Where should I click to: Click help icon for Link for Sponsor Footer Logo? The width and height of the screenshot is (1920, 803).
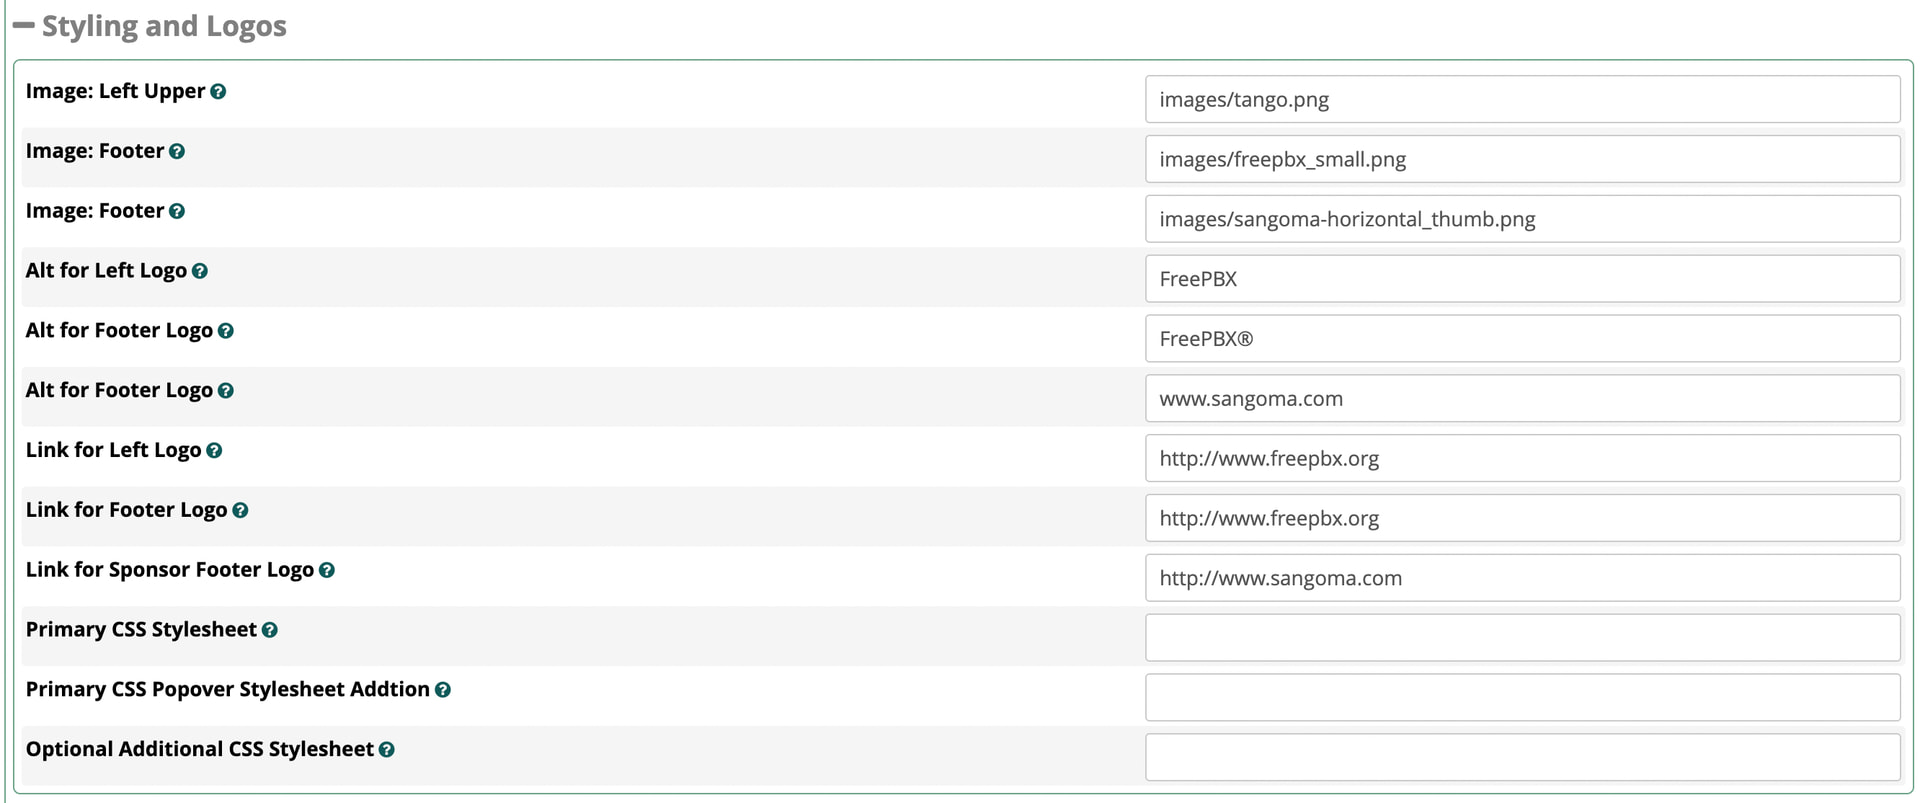pyautogui.click(x=326, y=571)
